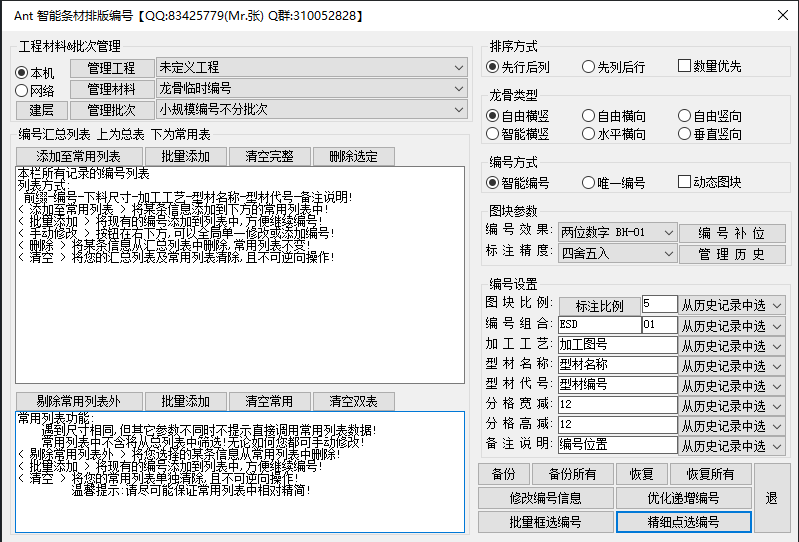Select 智能横竖 keel type
799x542 pixels.
493,134
